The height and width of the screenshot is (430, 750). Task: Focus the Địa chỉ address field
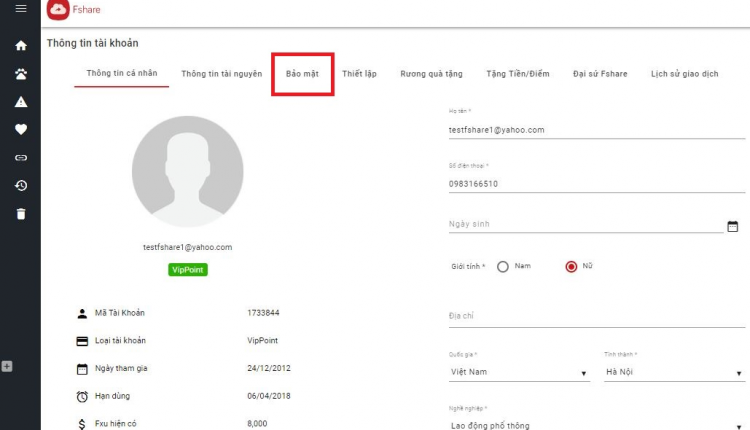pos(596,316)
